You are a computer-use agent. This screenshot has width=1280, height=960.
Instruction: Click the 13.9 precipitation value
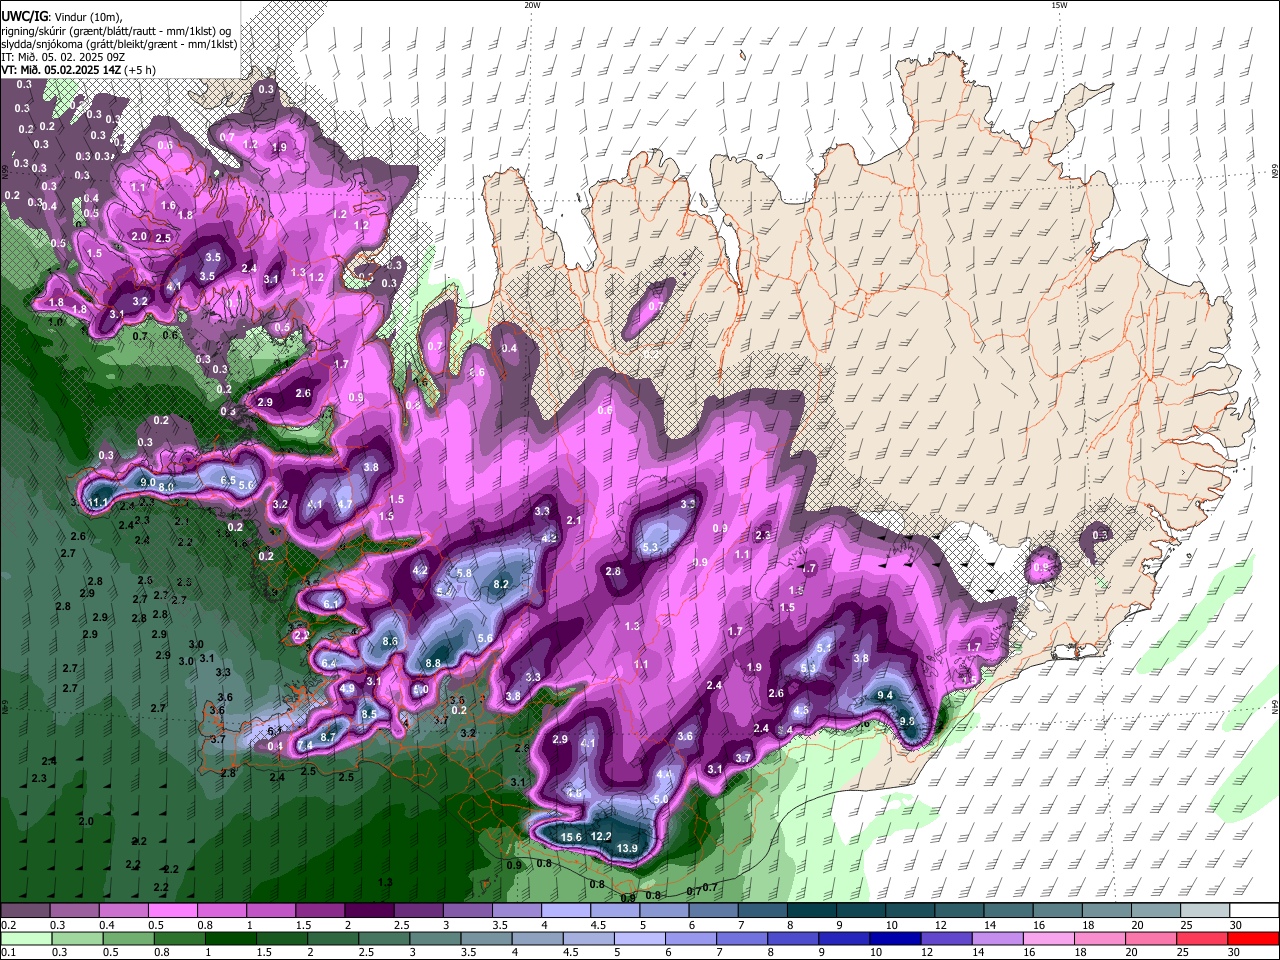click(627, 849)
